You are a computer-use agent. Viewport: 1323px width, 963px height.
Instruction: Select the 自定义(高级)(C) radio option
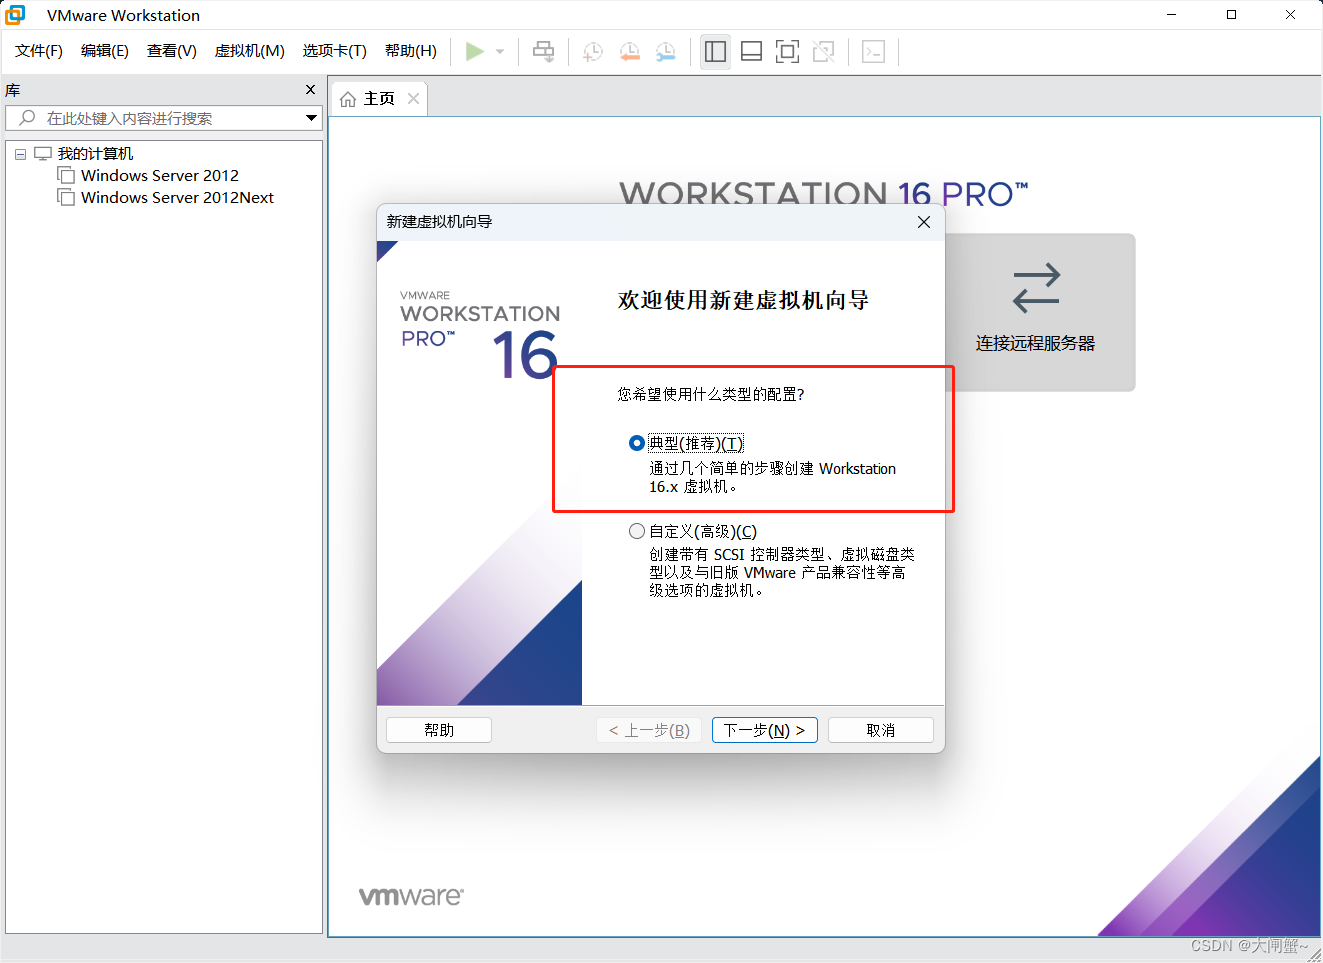coord(636,531)
